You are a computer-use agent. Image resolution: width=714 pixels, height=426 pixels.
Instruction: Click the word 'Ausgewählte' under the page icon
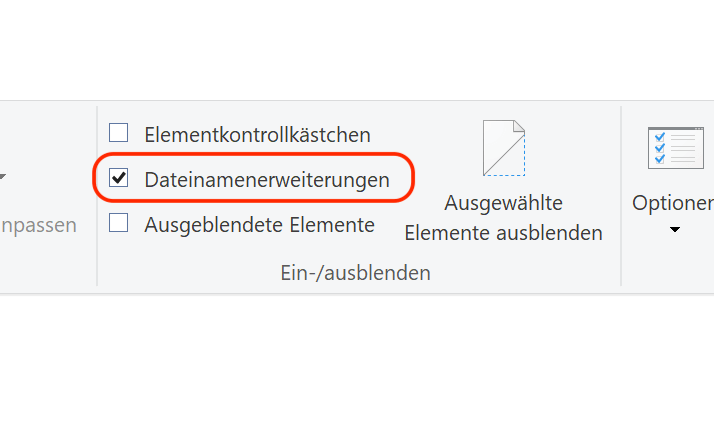504,203
